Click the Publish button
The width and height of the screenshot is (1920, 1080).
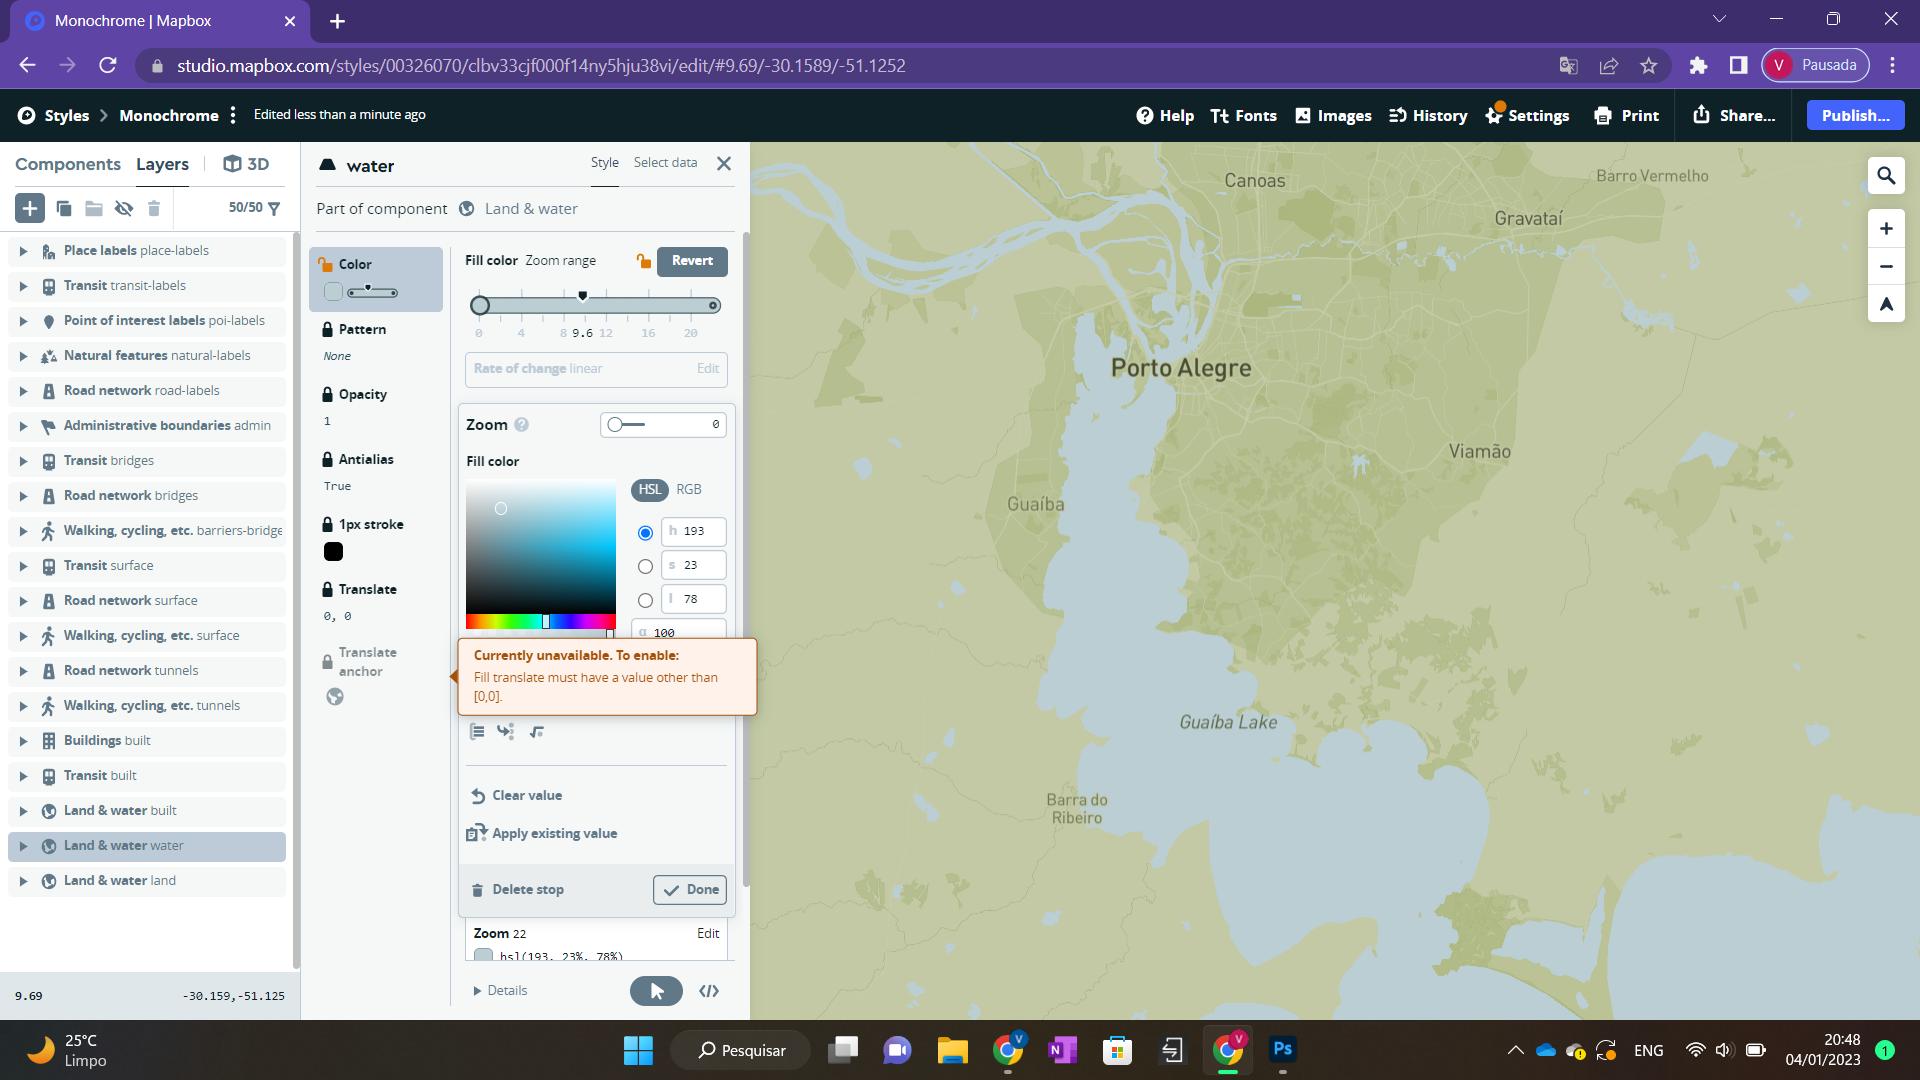[x=1856, y=115]
